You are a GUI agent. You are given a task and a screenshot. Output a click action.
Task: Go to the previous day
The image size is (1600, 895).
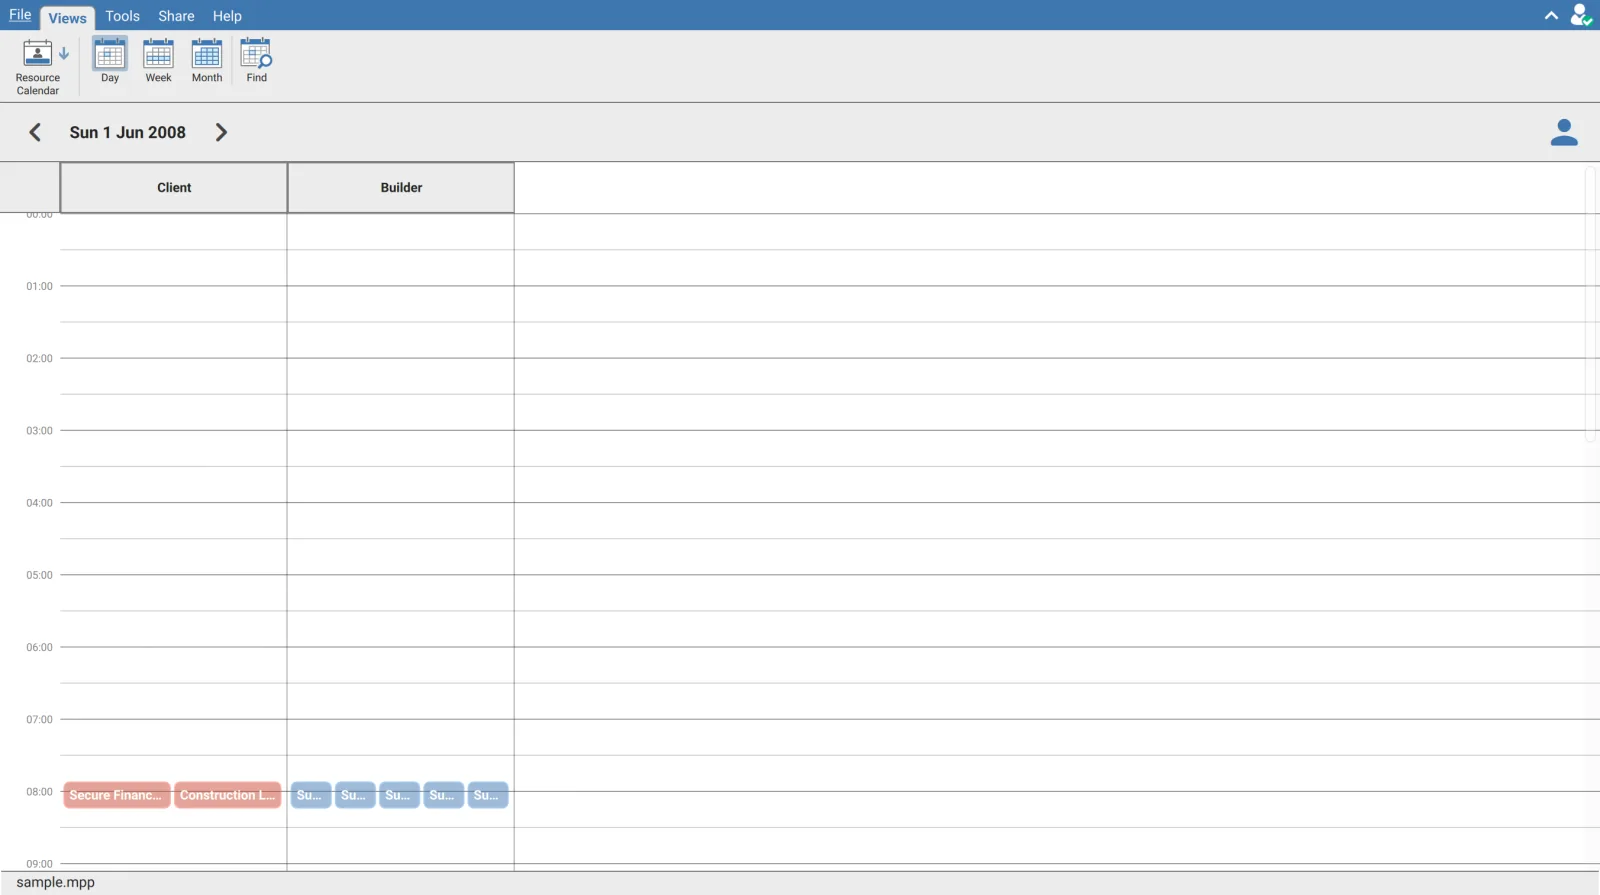click(x=35, y=132)
